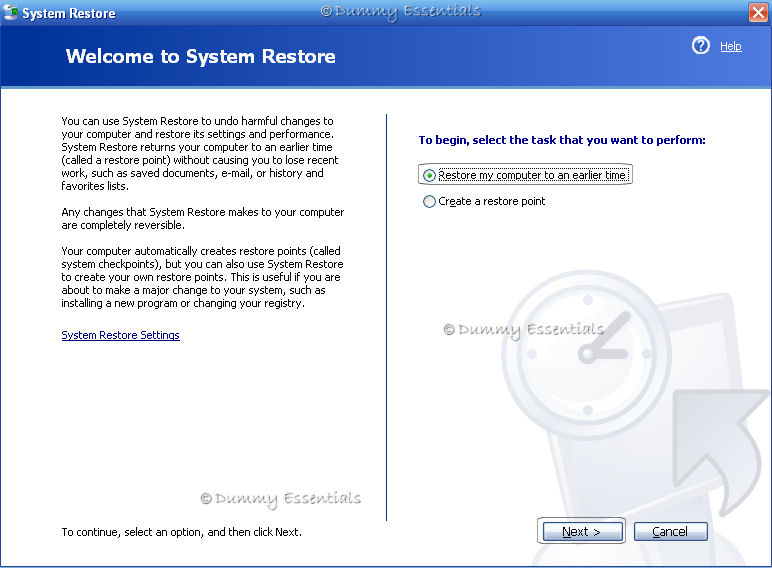Click the System Restore title bar icon

[x=11, y=12]
